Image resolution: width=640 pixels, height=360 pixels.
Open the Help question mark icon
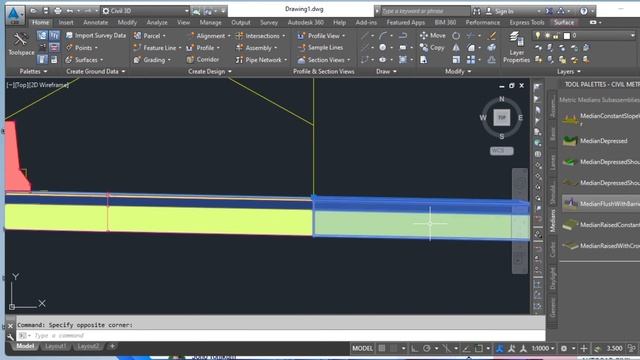click(584, 11)
